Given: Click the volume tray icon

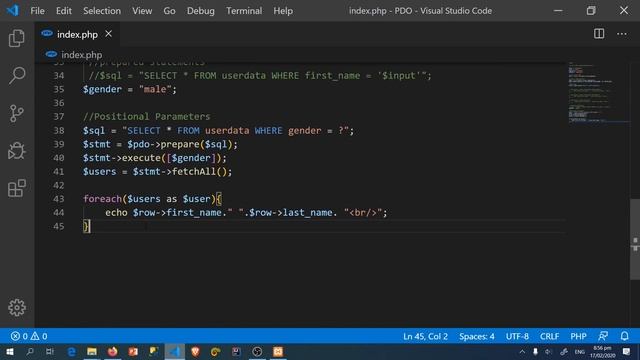Looking at the screenshot, I should pos(549,351).
